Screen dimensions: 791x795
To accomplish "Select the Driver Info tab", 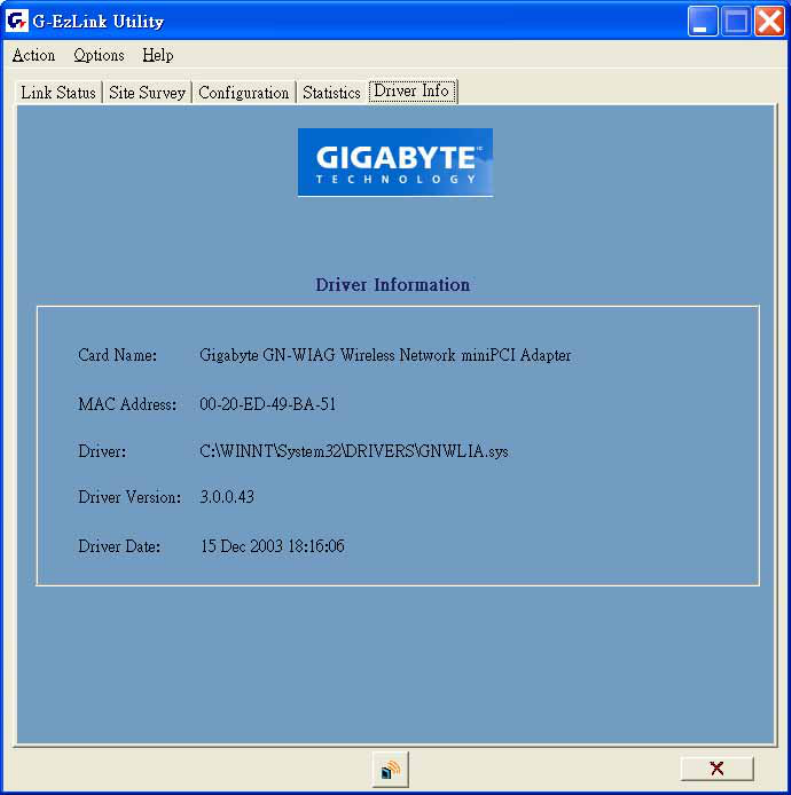I will [412, 91].
